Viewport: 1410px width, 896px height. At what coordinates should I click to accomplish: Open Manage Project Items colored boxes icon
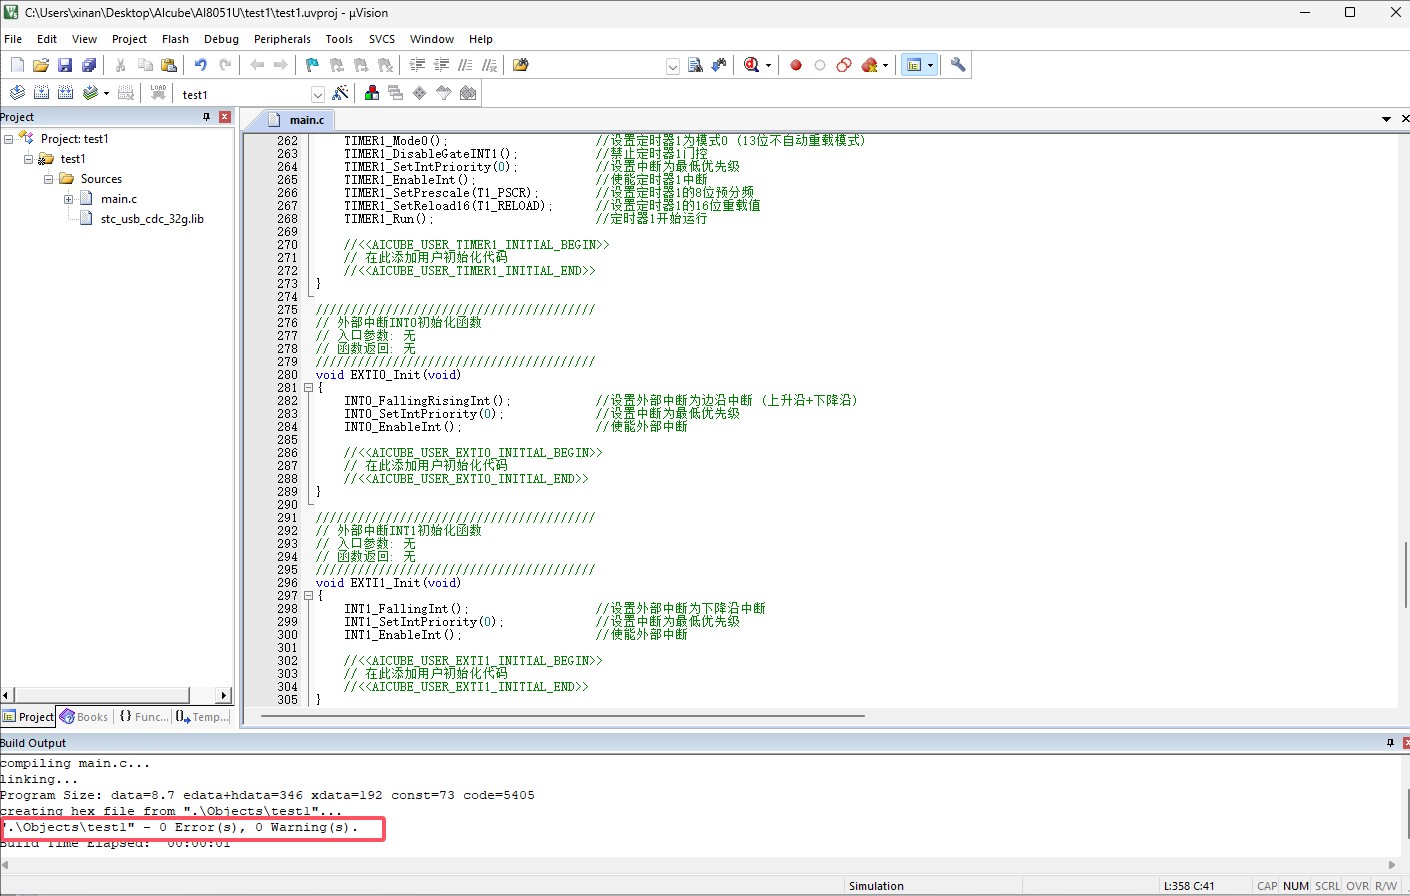[372, 93]
